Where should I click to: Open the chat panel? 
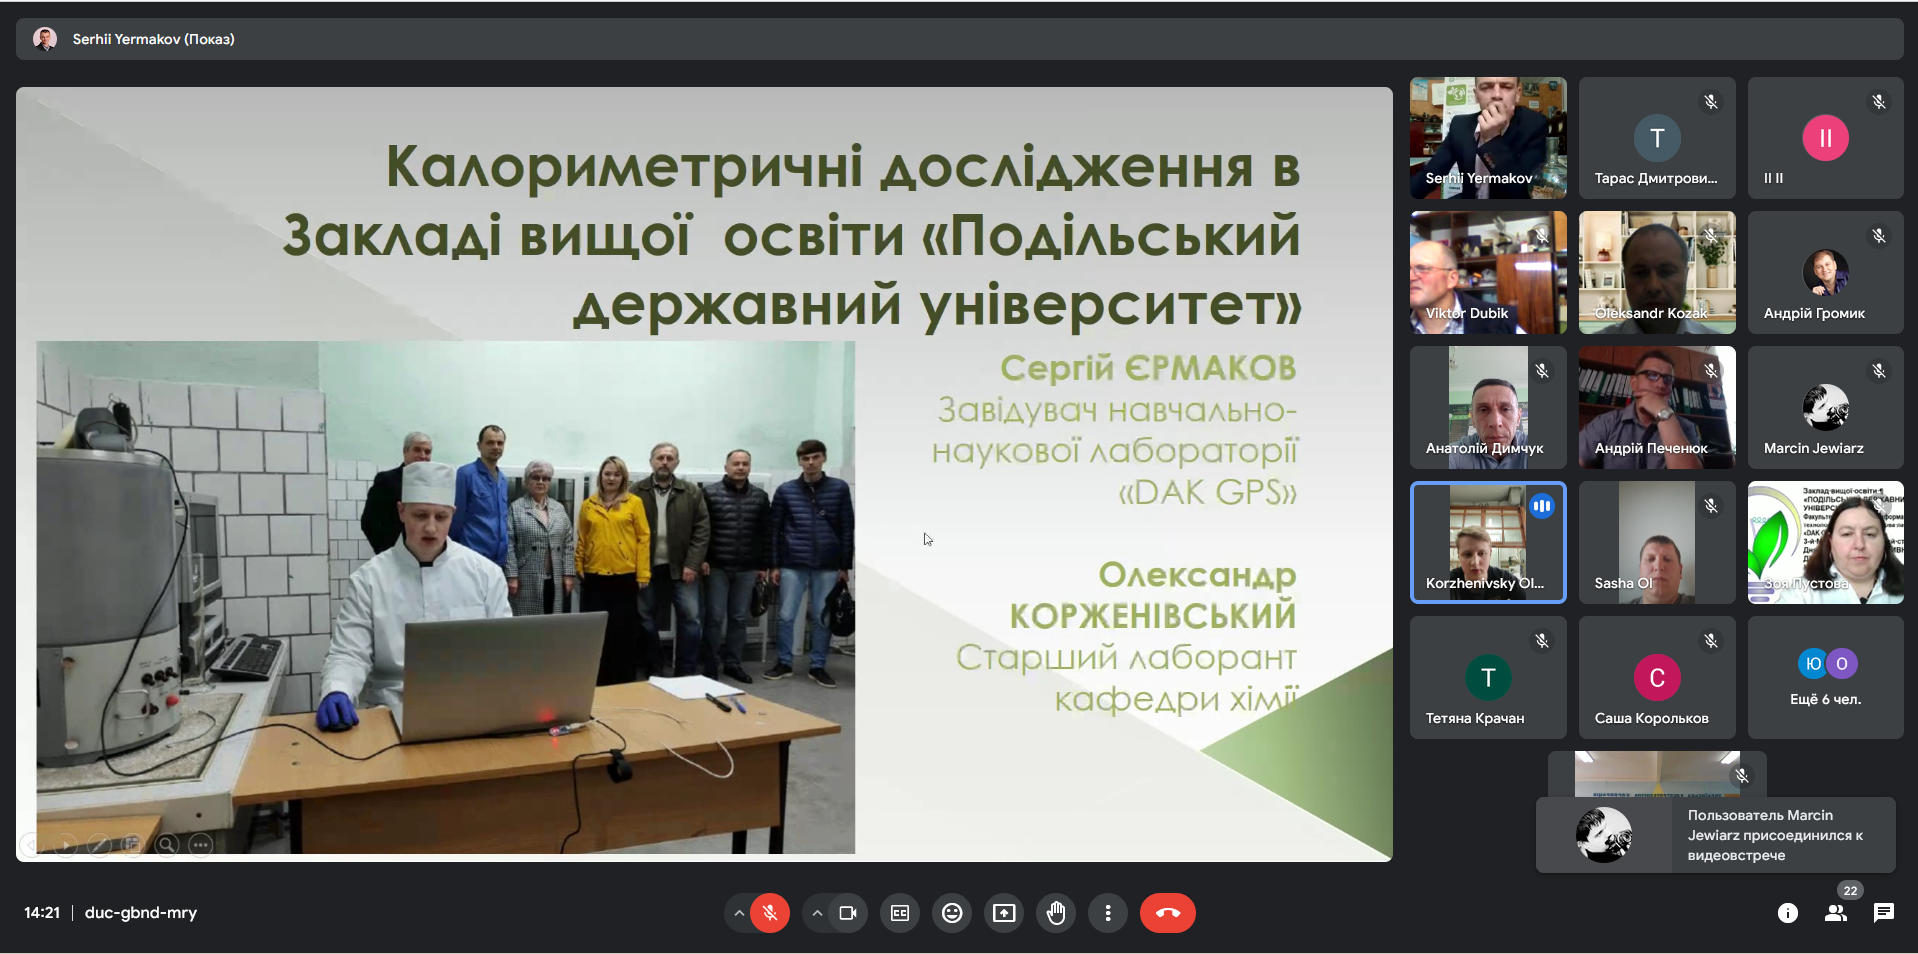(x=1884, y=913)
